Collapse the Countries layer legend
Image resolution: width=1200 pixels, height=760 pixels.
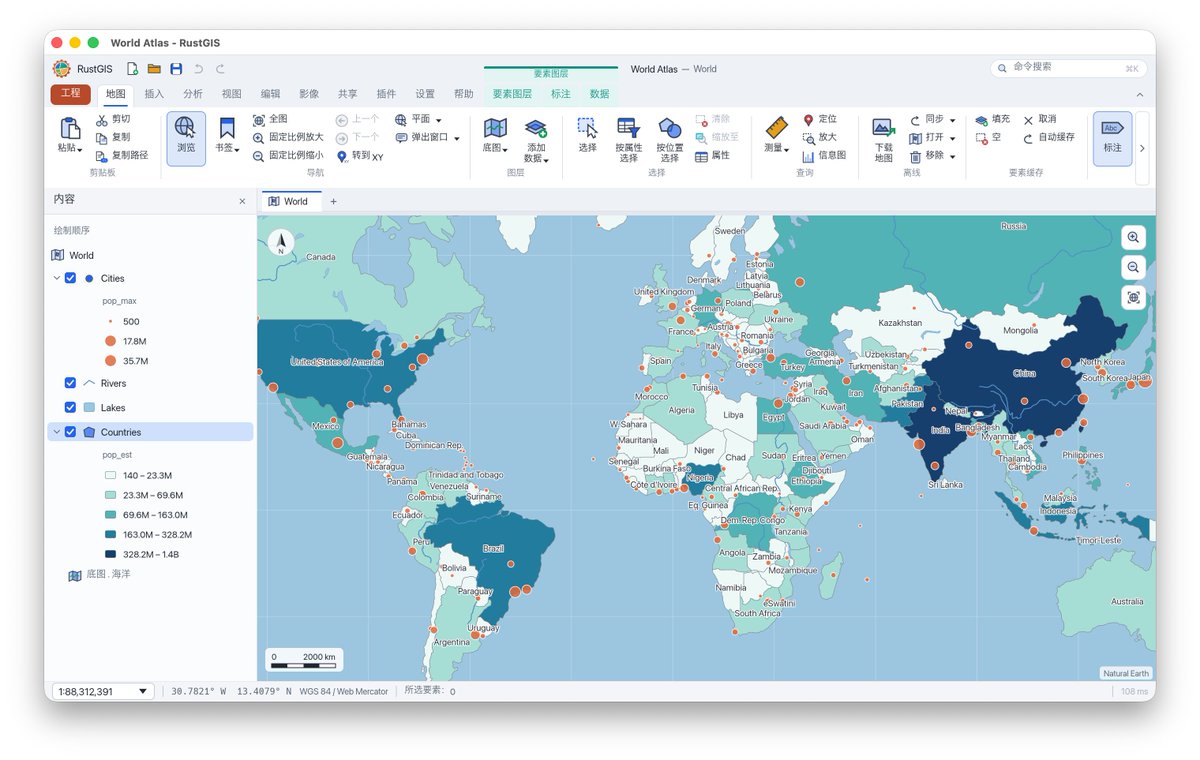pyautogui.click(x=57, y=432)
